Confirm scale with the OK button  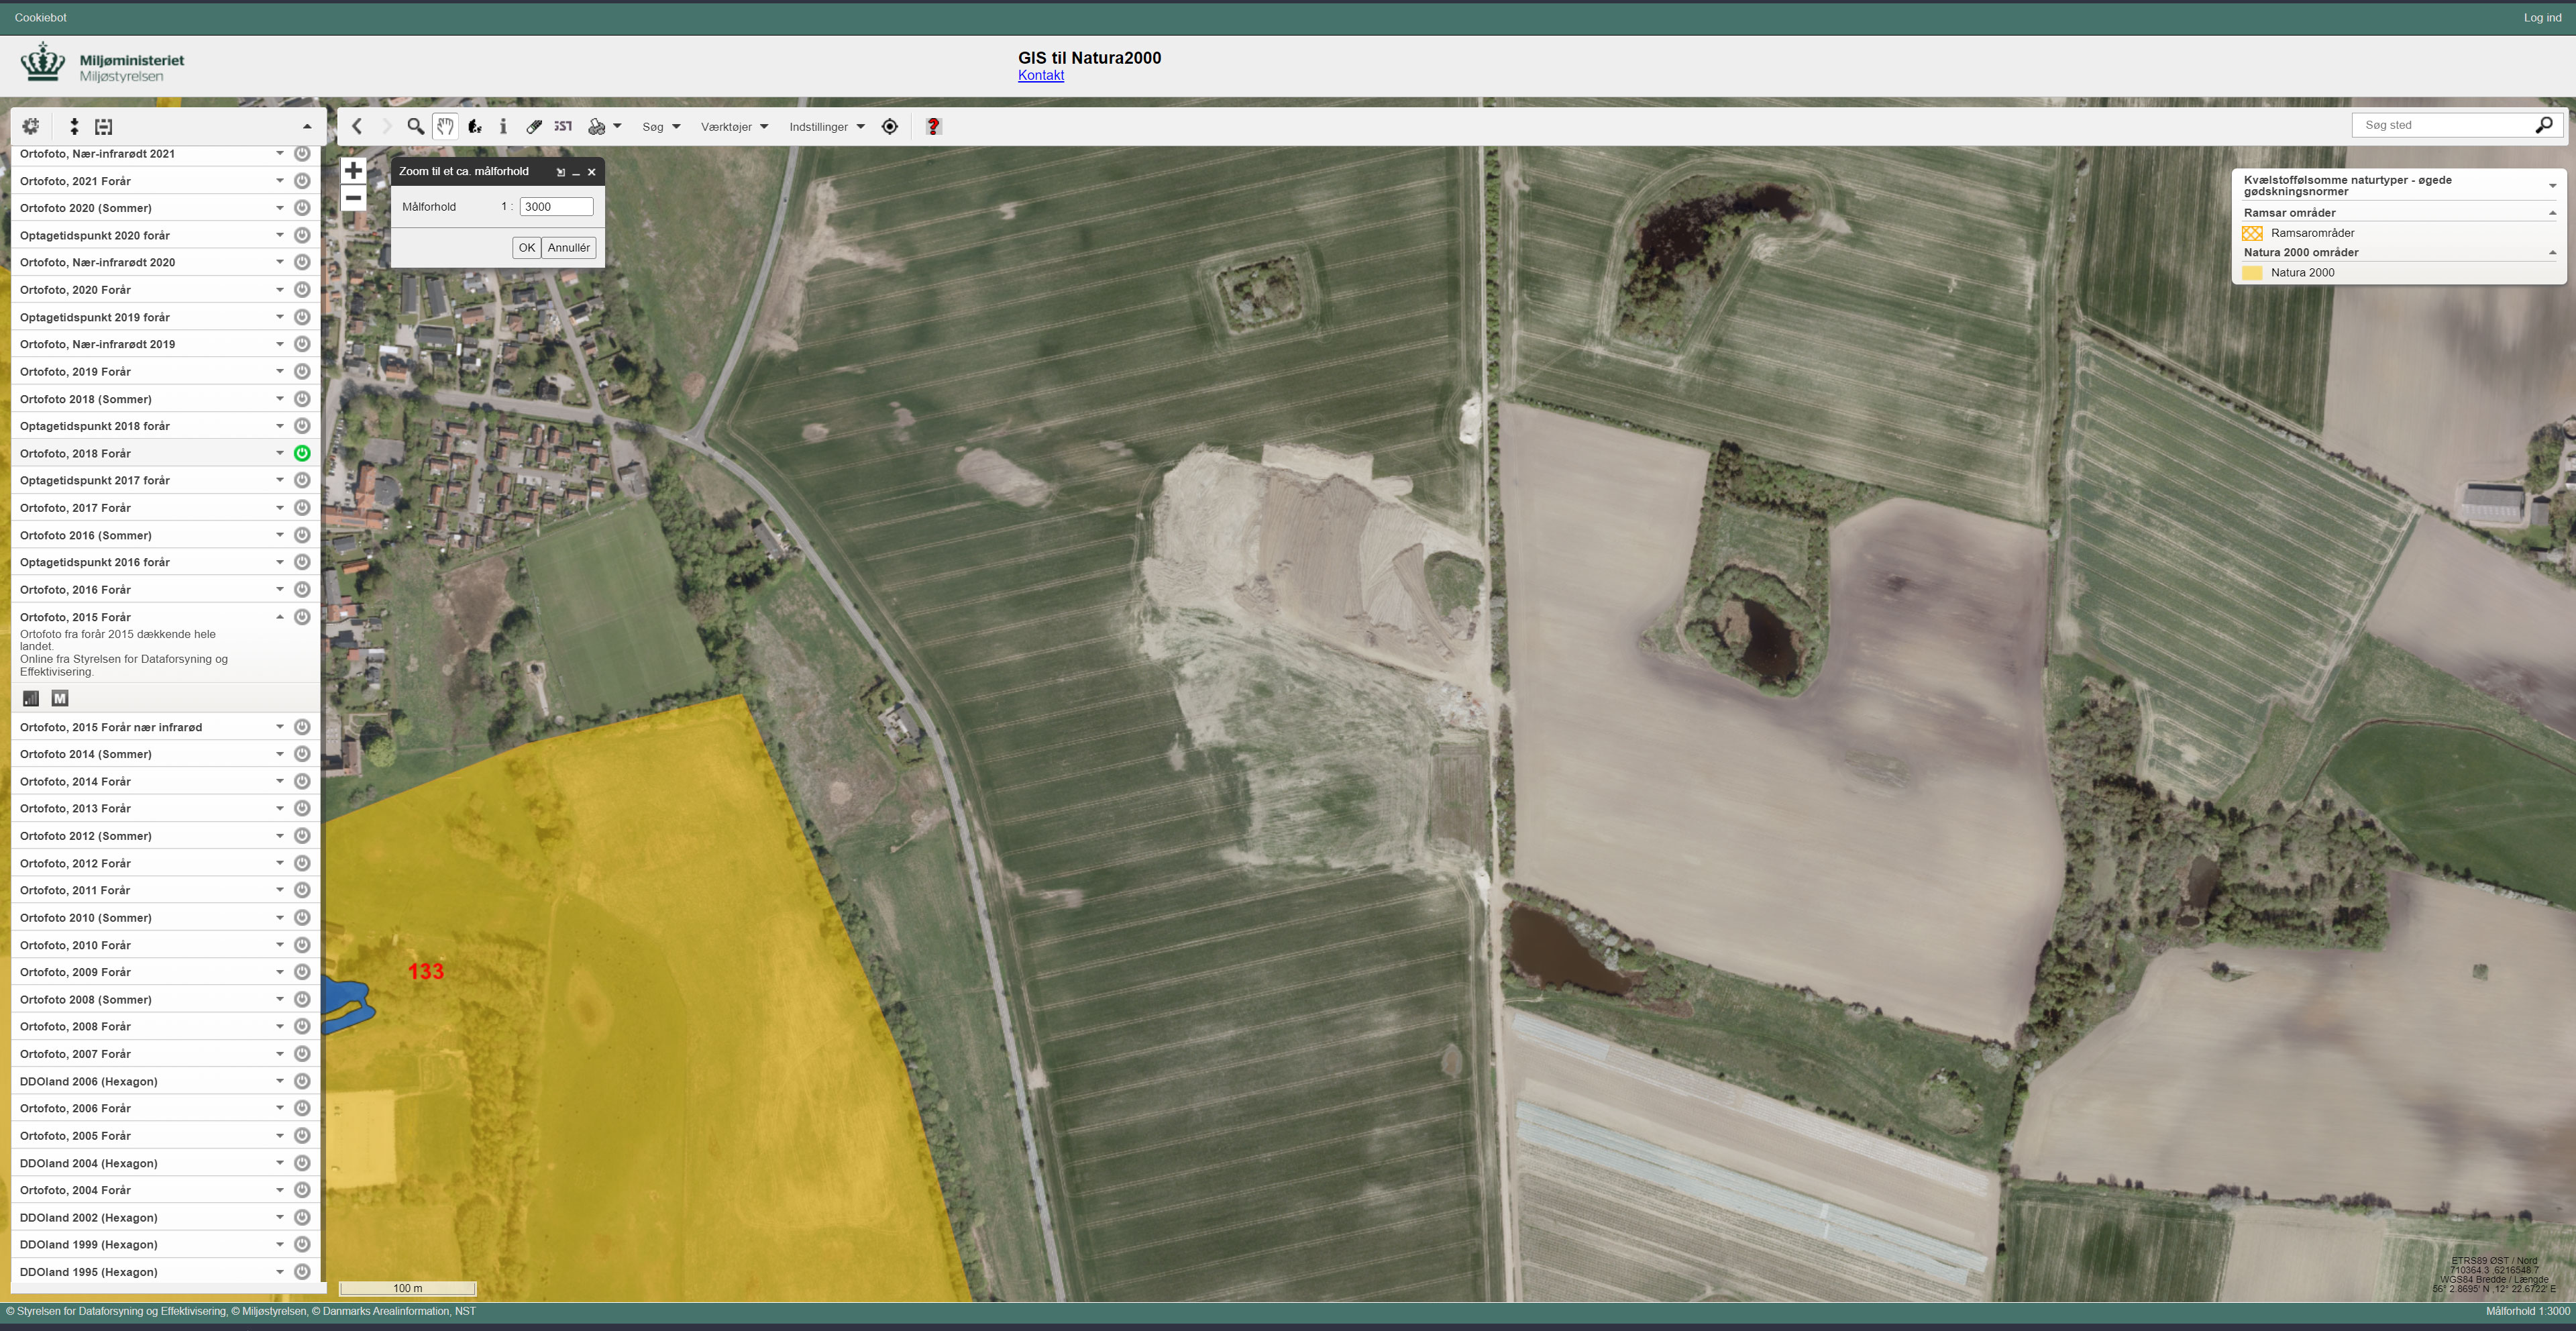pos(526,248)
